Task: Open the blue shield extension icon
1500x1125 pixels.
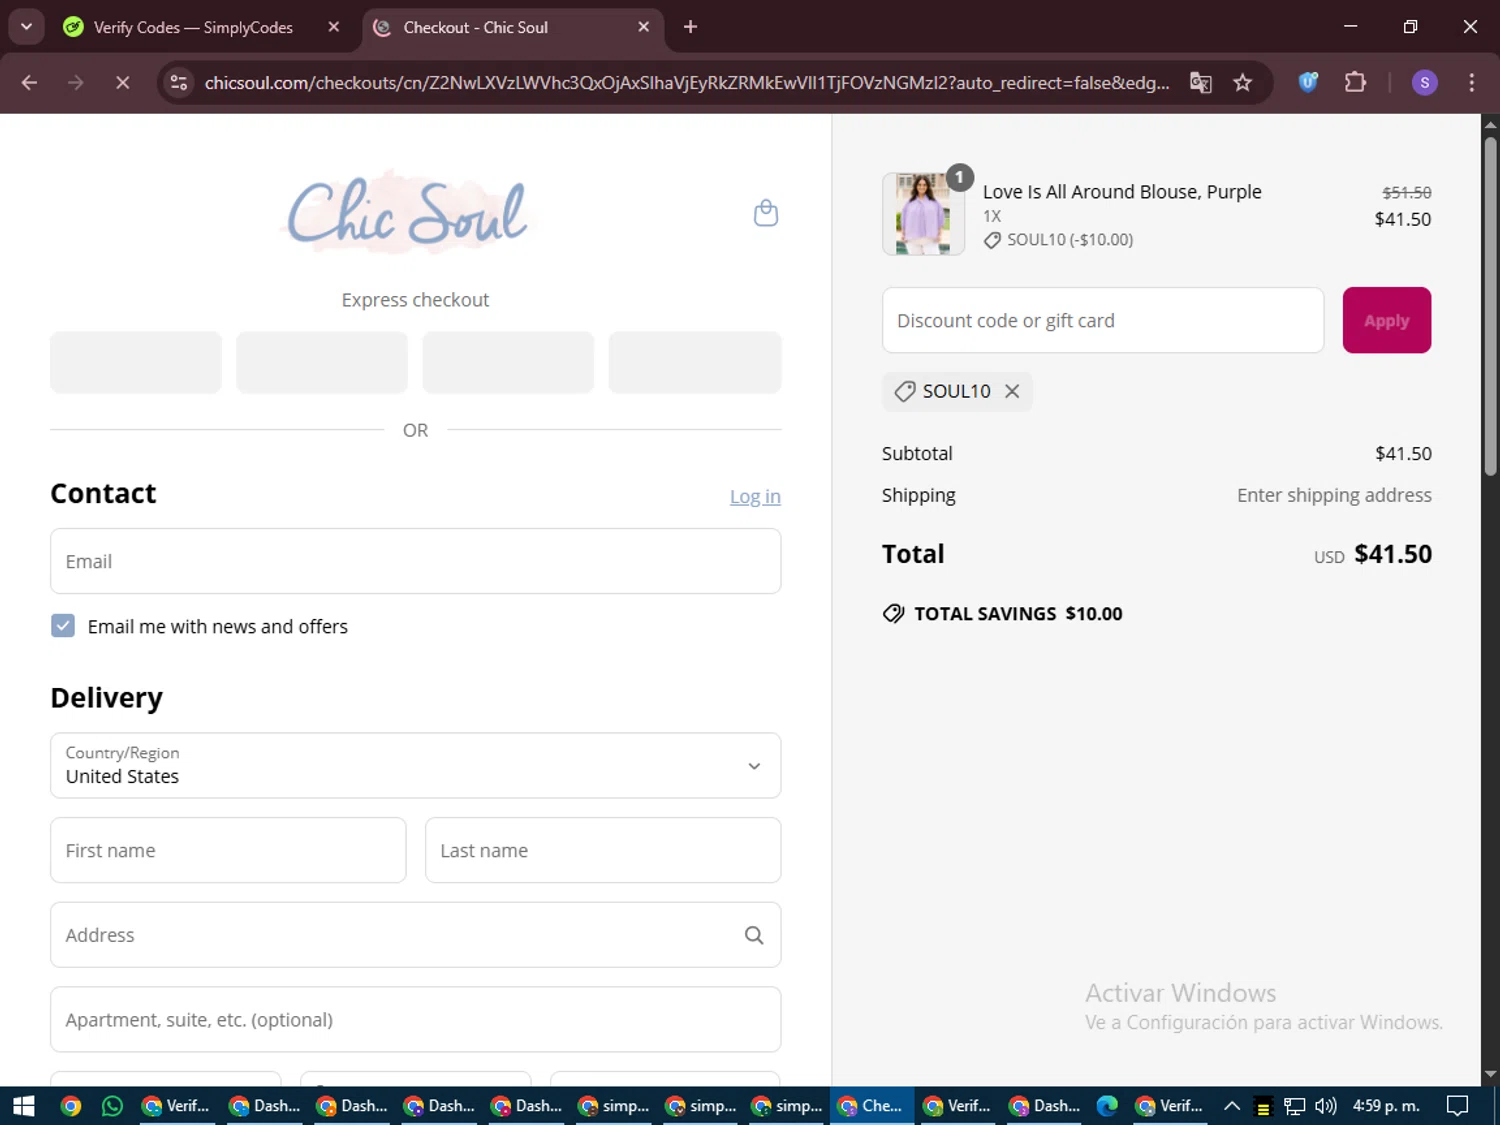Action: coord(1308,83)
